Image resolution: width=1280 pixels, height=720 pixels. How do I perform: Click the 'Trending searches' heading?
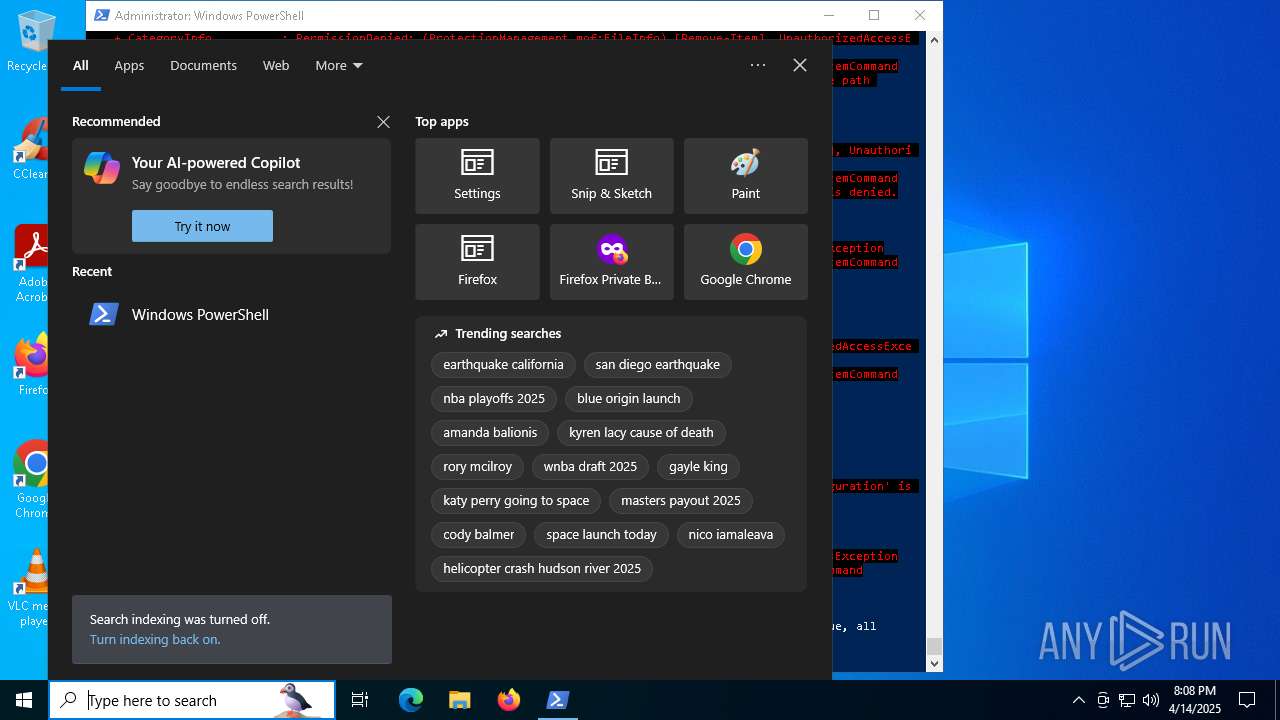(x=508, y=334)
